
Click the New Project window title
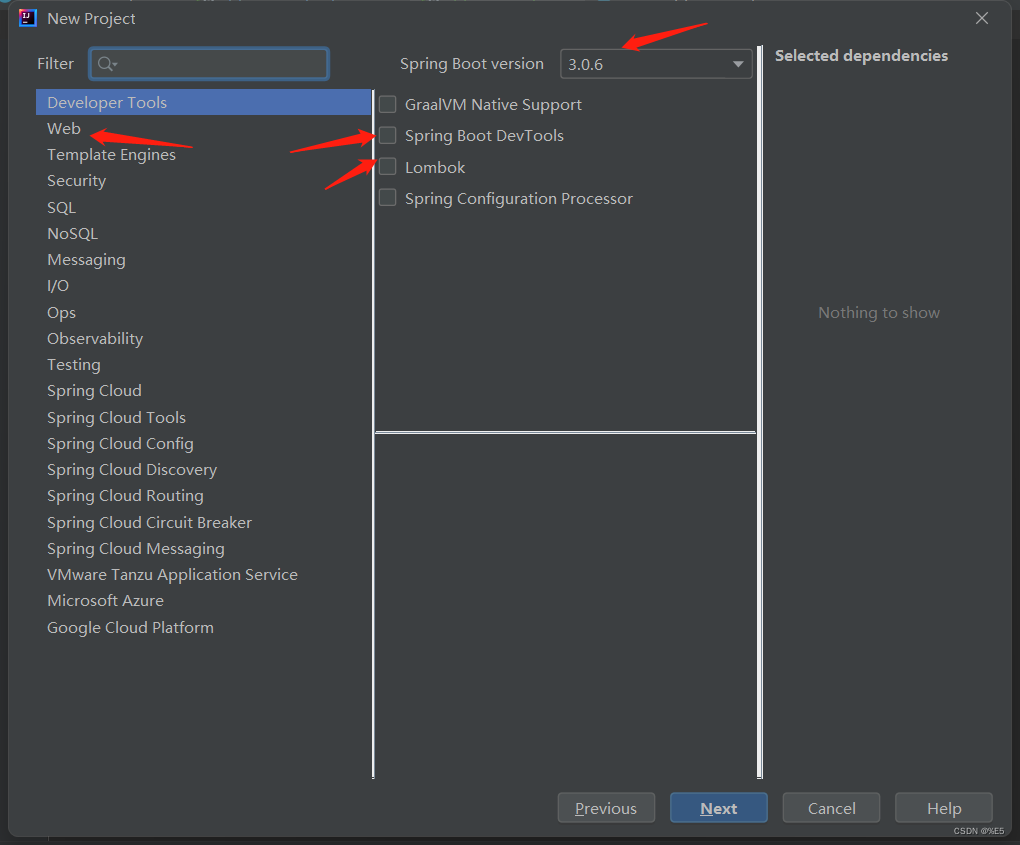[x=91, y=19]
